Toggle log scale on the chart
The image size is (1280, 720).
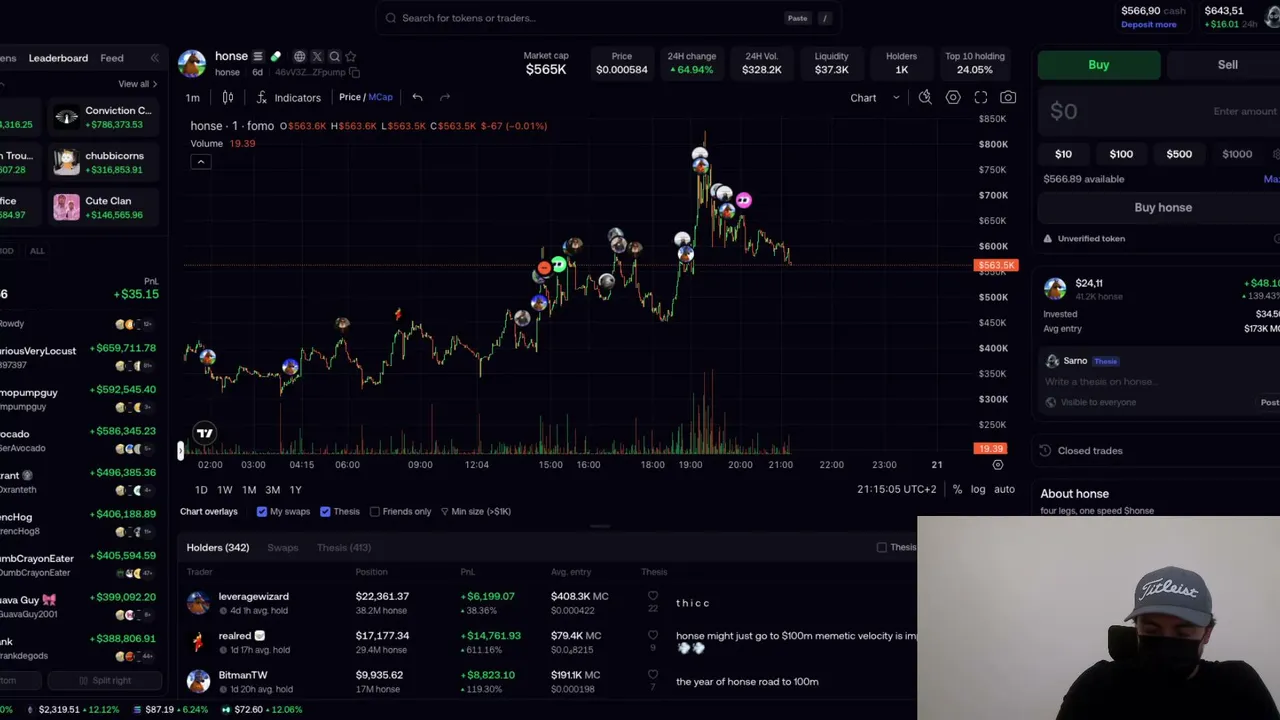click(978, 489)
